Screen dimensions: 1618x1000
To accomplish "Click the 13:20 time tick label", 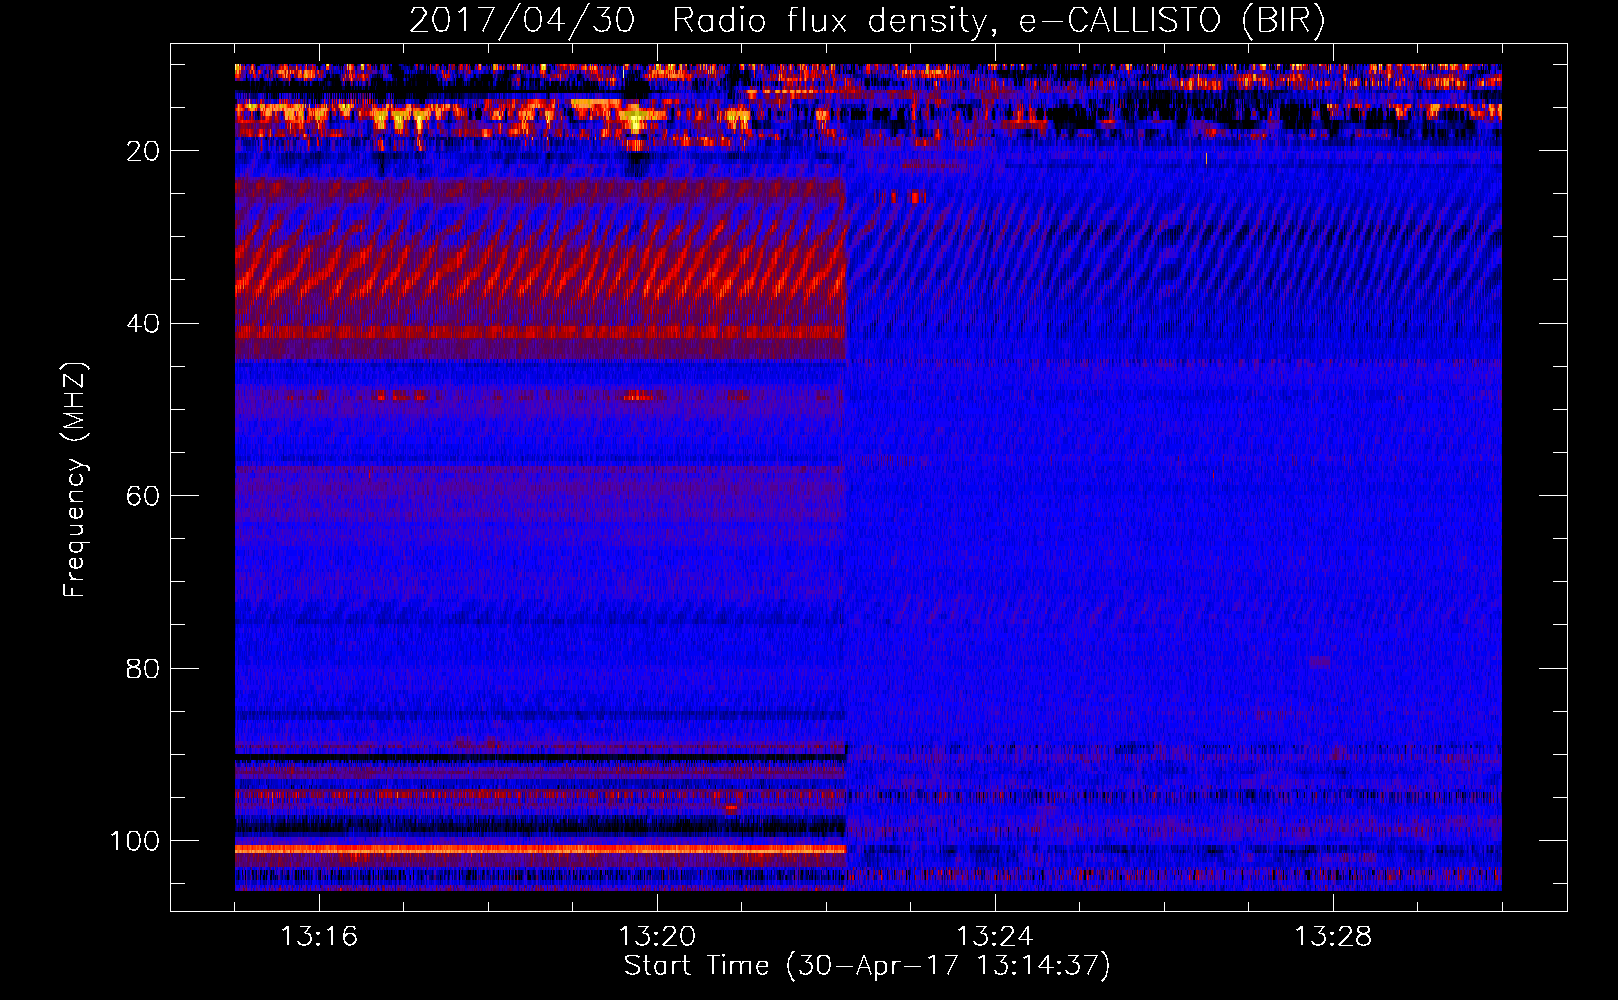I will pyautogui.click(x=657, y=937).
